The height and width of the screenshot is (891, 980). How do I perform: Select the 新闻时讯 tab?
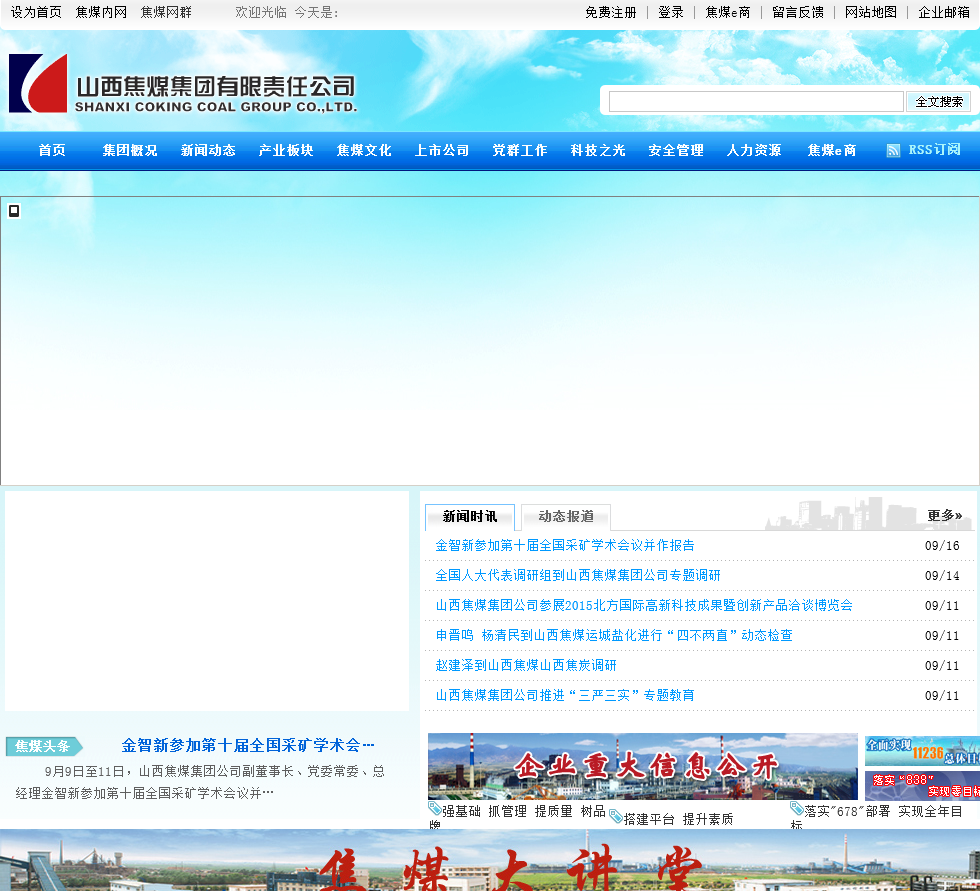click(470, 517)
